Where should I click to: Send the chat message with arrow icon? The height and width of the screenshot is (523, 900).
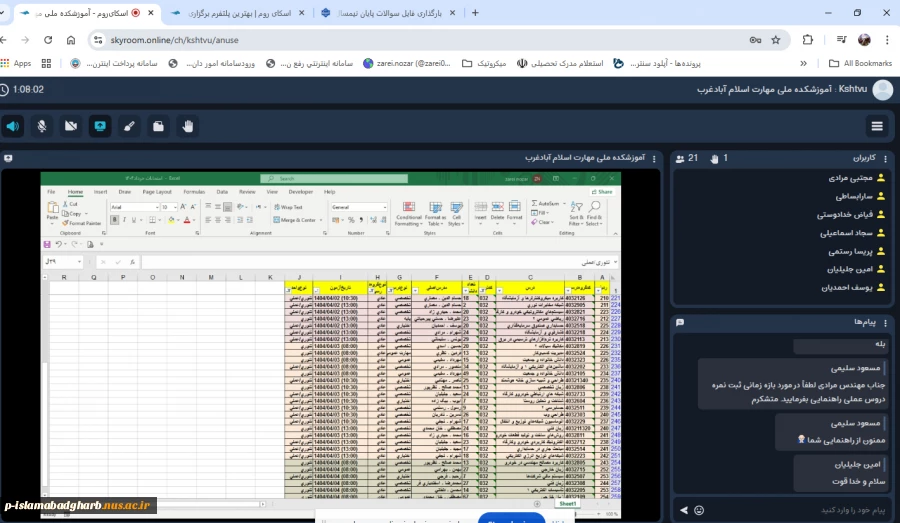[684, 510]
